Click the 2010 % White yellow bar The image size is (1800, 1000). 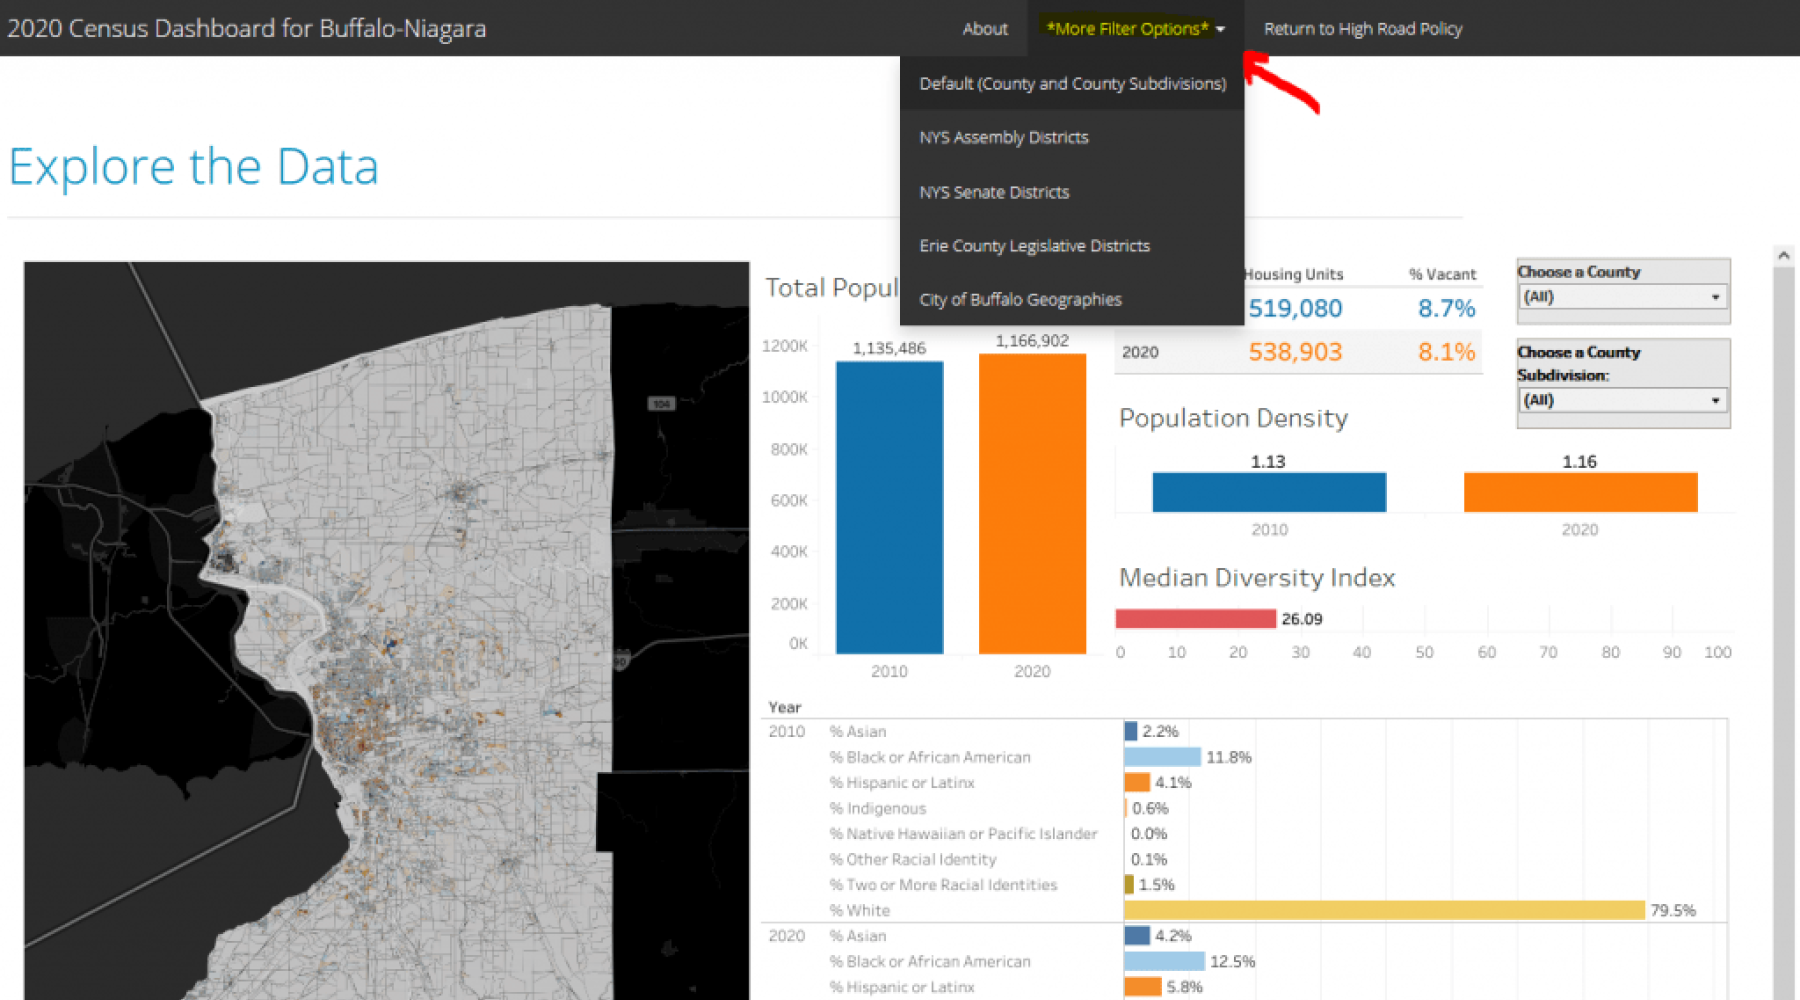1384,910
